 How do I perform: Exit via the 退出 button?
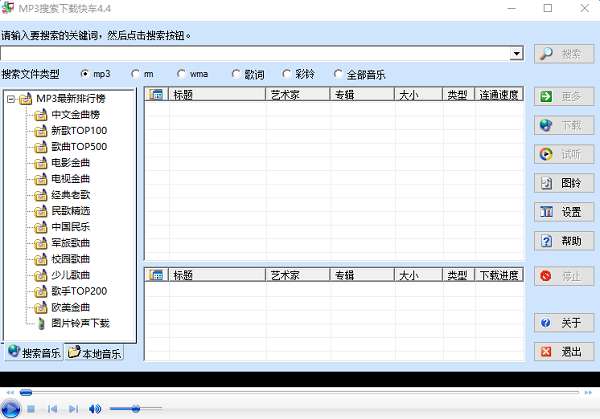[564, 352]
